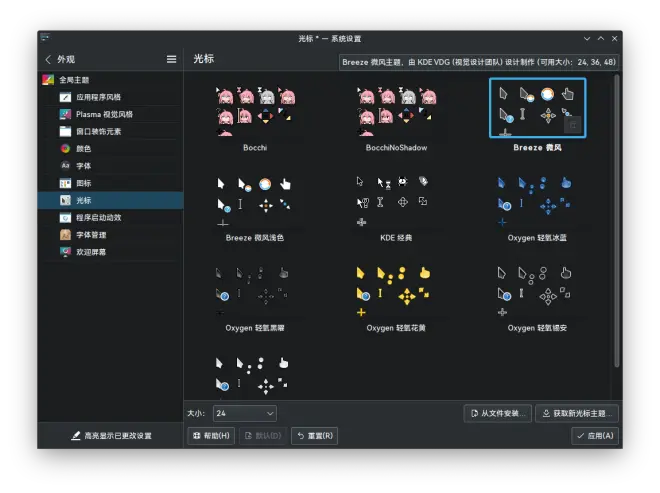Open 字体 settings in sidebar

83,165
